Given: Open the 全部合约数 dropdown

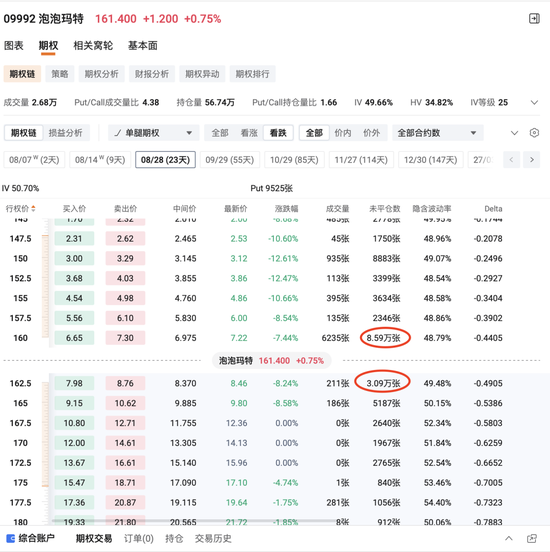Looking at the screenshot, I should (437, 133).
